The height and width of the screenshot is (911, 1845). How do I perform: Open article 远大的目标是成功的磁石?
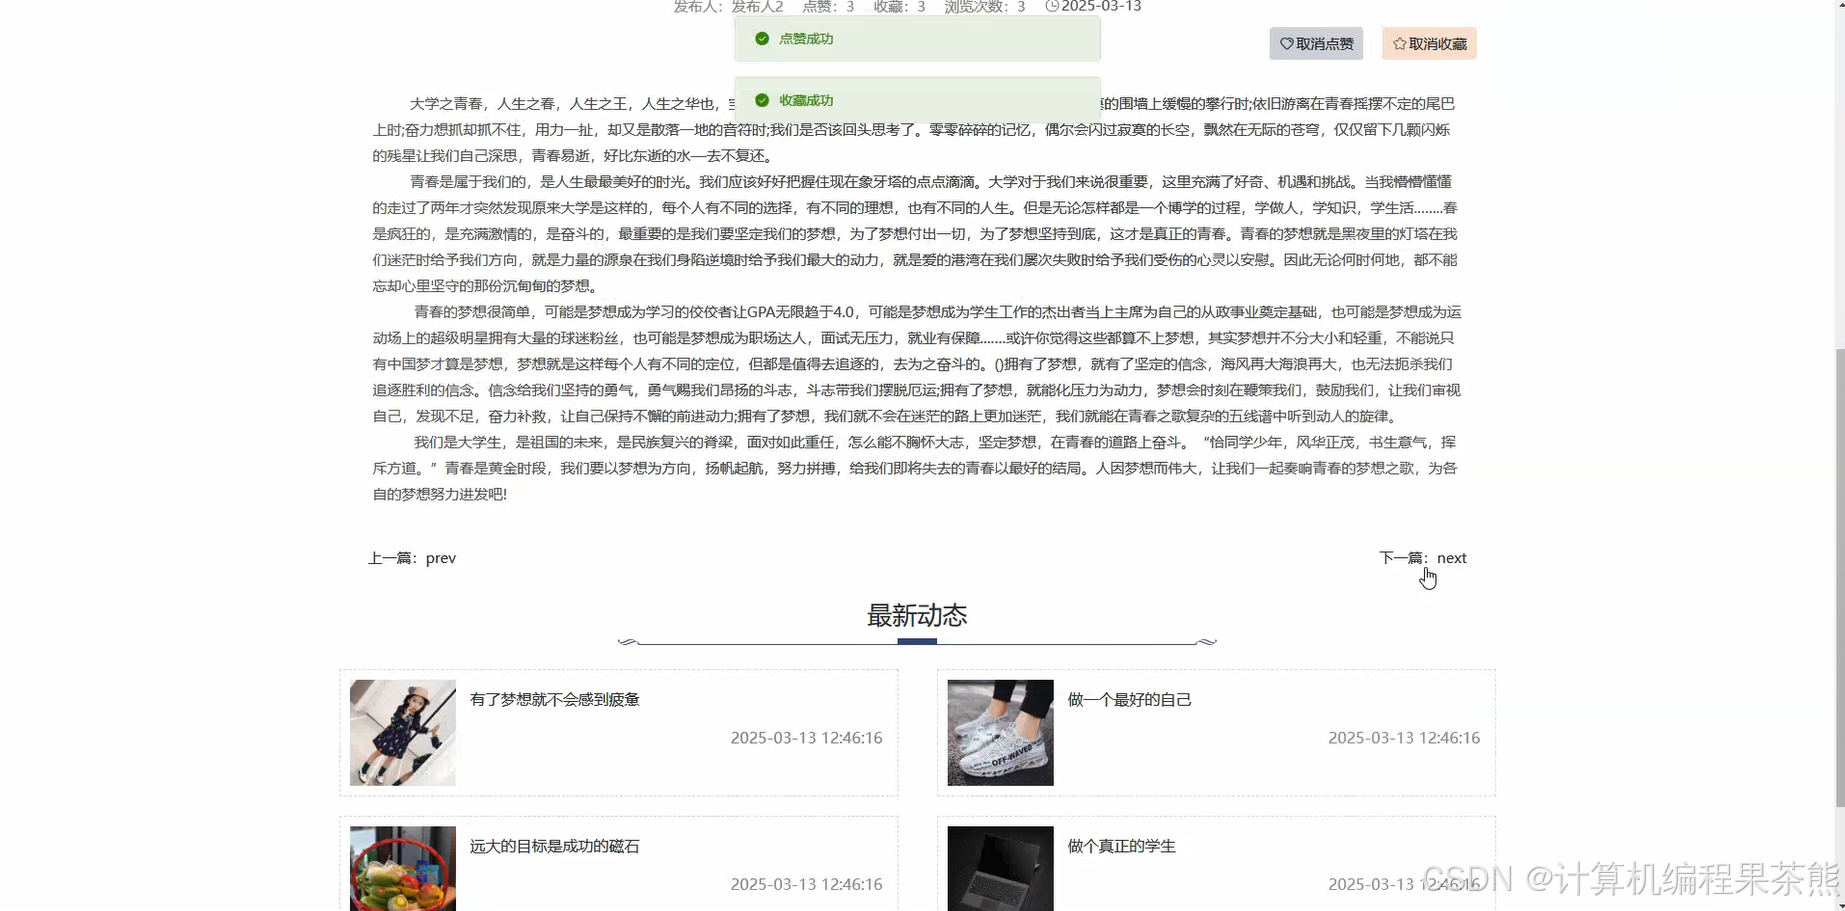click(555, 846)
